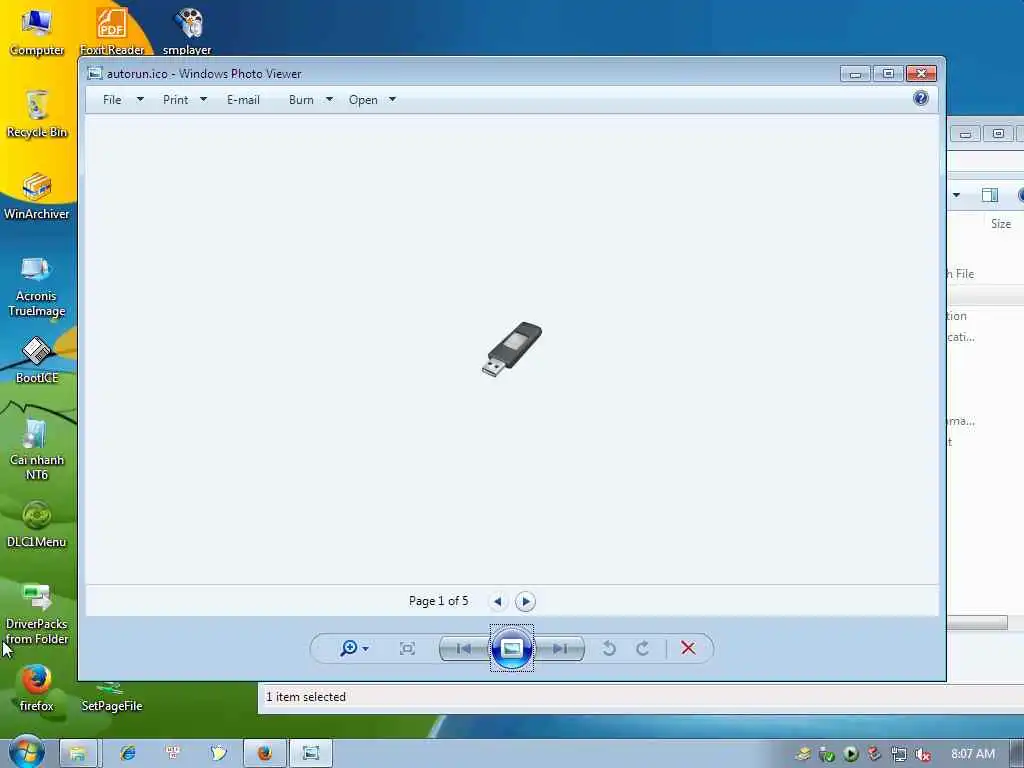
Task: Launch Internet Explorer from the taskbar
Action: coord(128,753)
